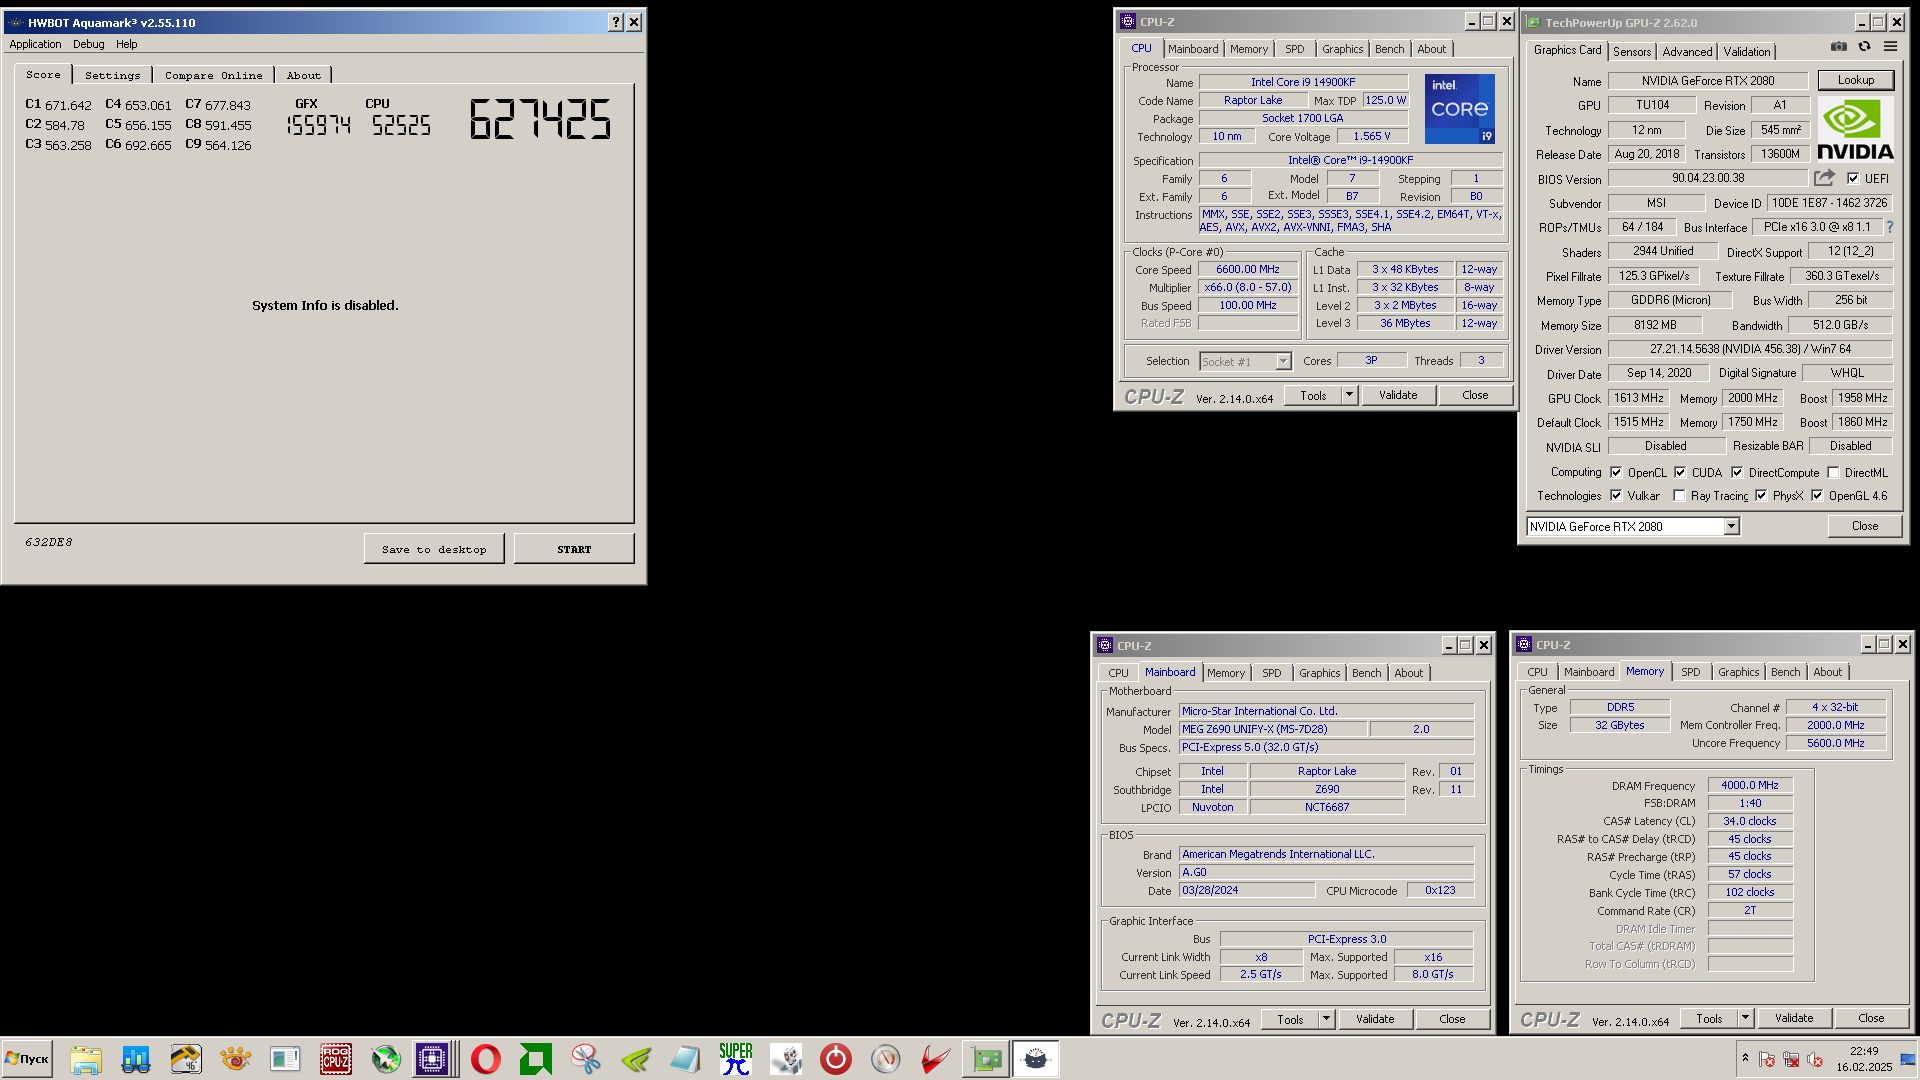Open the GPU-Z graphics card taskbar icon
Viewport: 1920px width, 1080px height.
point(986,1059)
